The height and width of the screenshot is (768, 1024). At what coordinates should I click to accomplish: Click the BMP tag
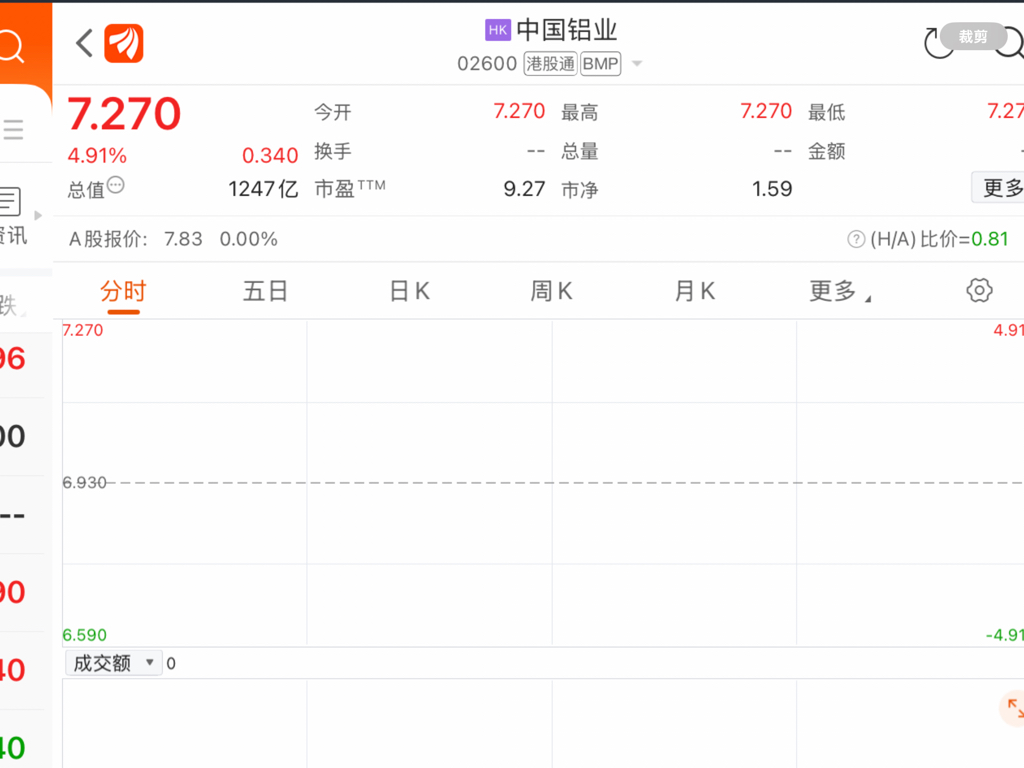[x=600, y=63]
